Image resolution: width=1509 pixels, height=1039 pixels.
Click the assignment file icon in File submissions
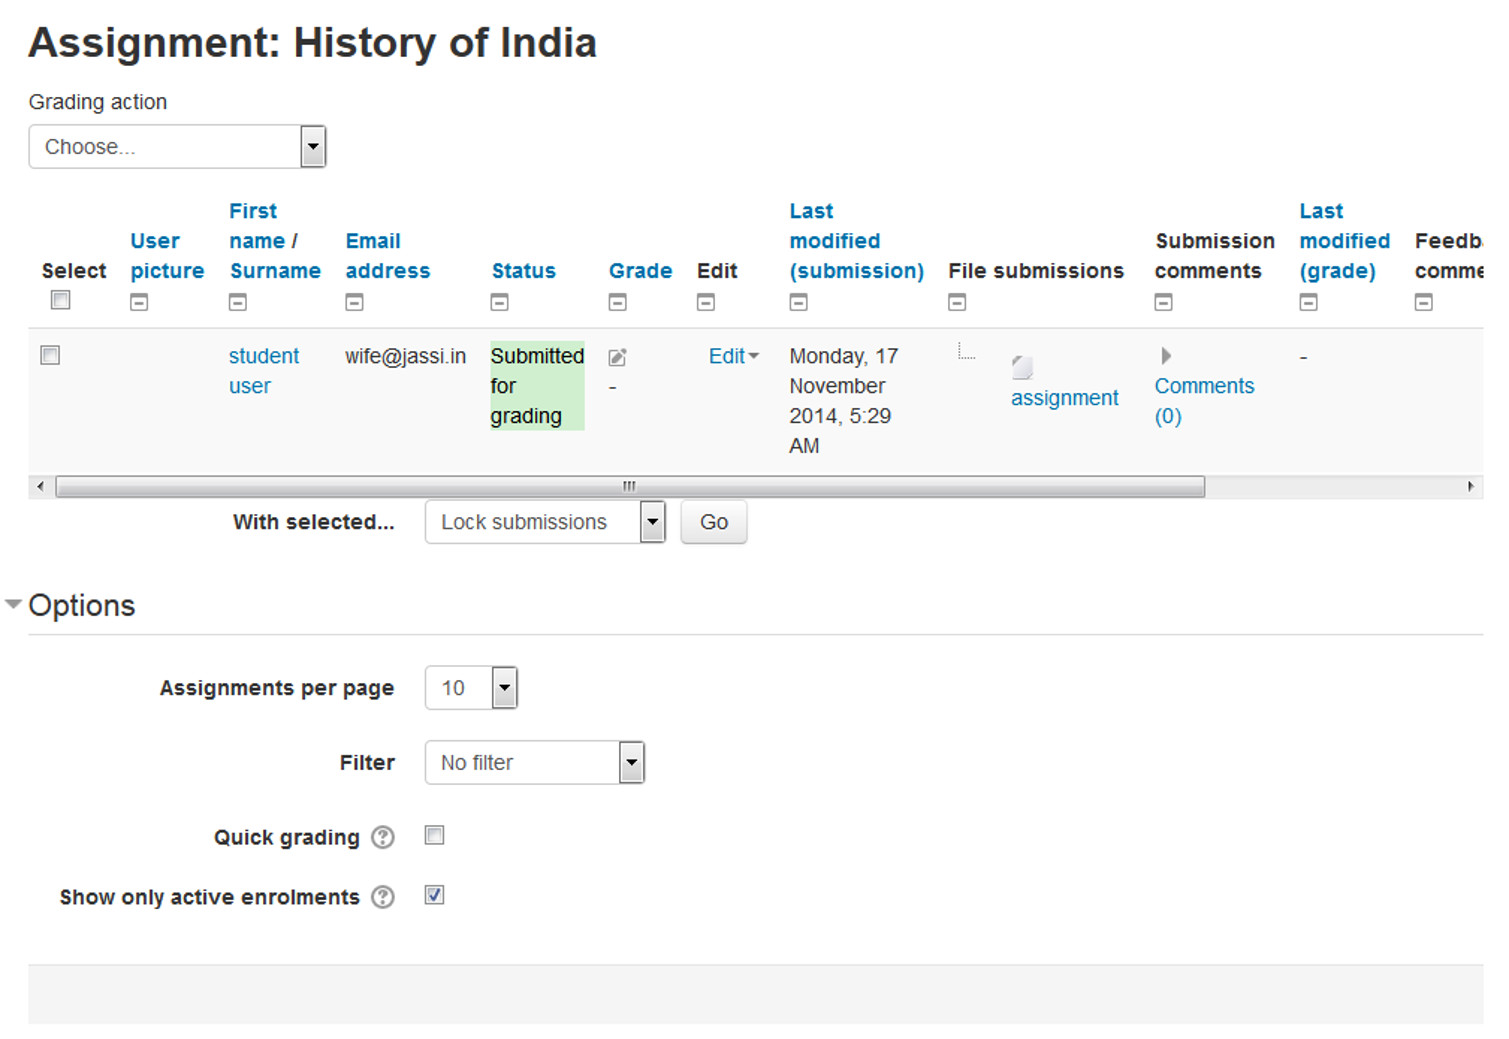1022,368
